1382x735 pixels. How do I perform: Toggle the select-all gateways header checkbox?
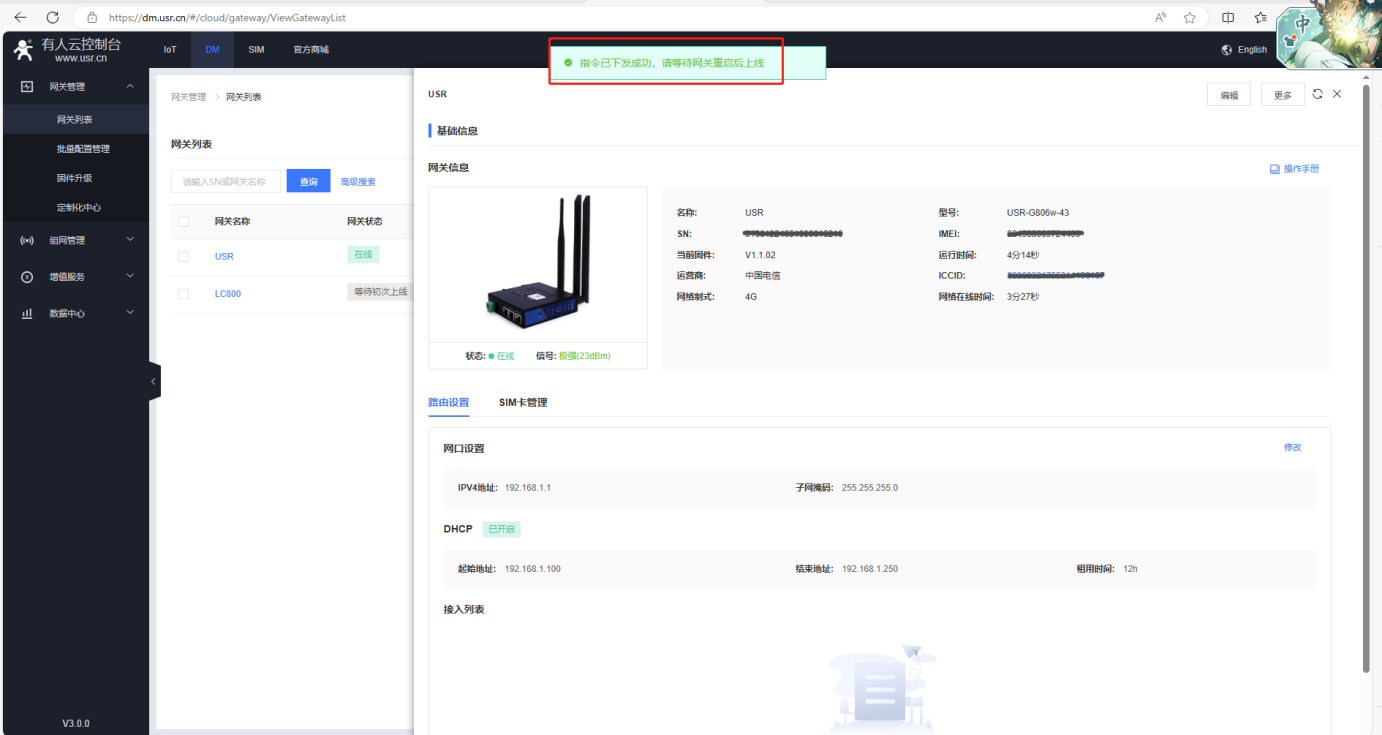(183, 221)
